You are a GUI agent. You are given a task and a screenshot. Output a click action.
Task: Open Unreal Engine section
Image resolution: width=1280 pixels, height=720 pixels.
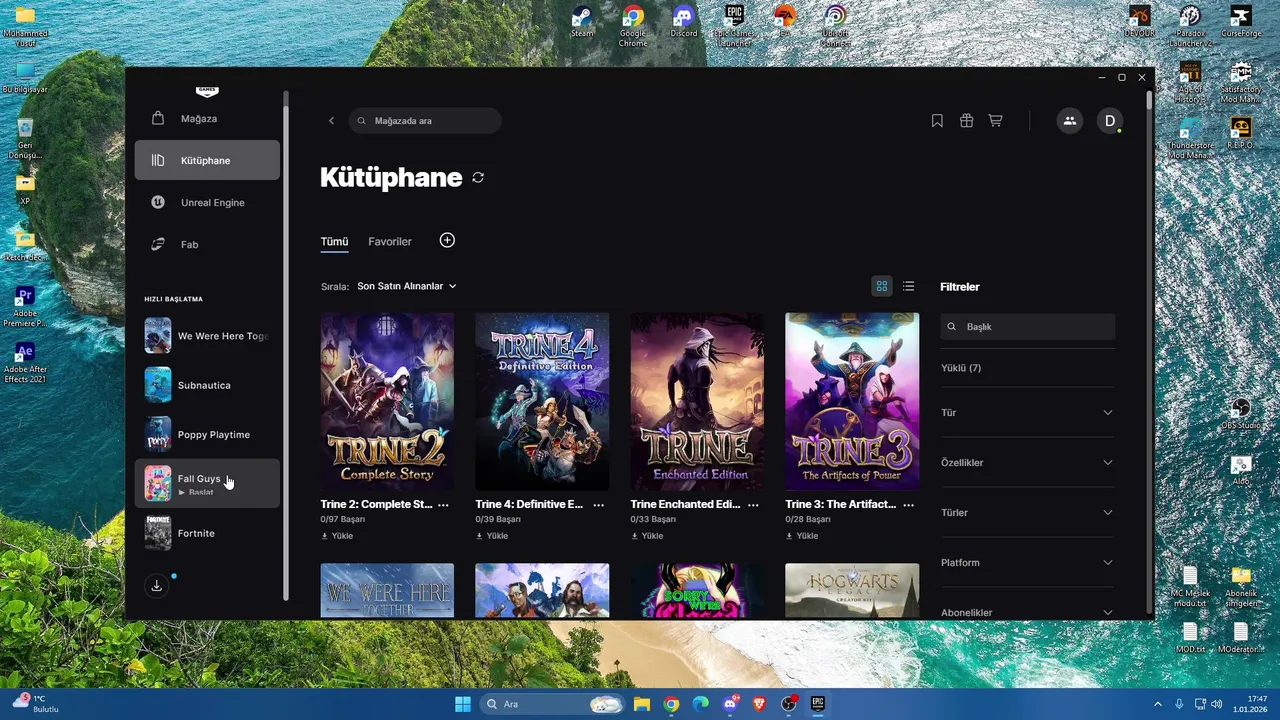207,202
